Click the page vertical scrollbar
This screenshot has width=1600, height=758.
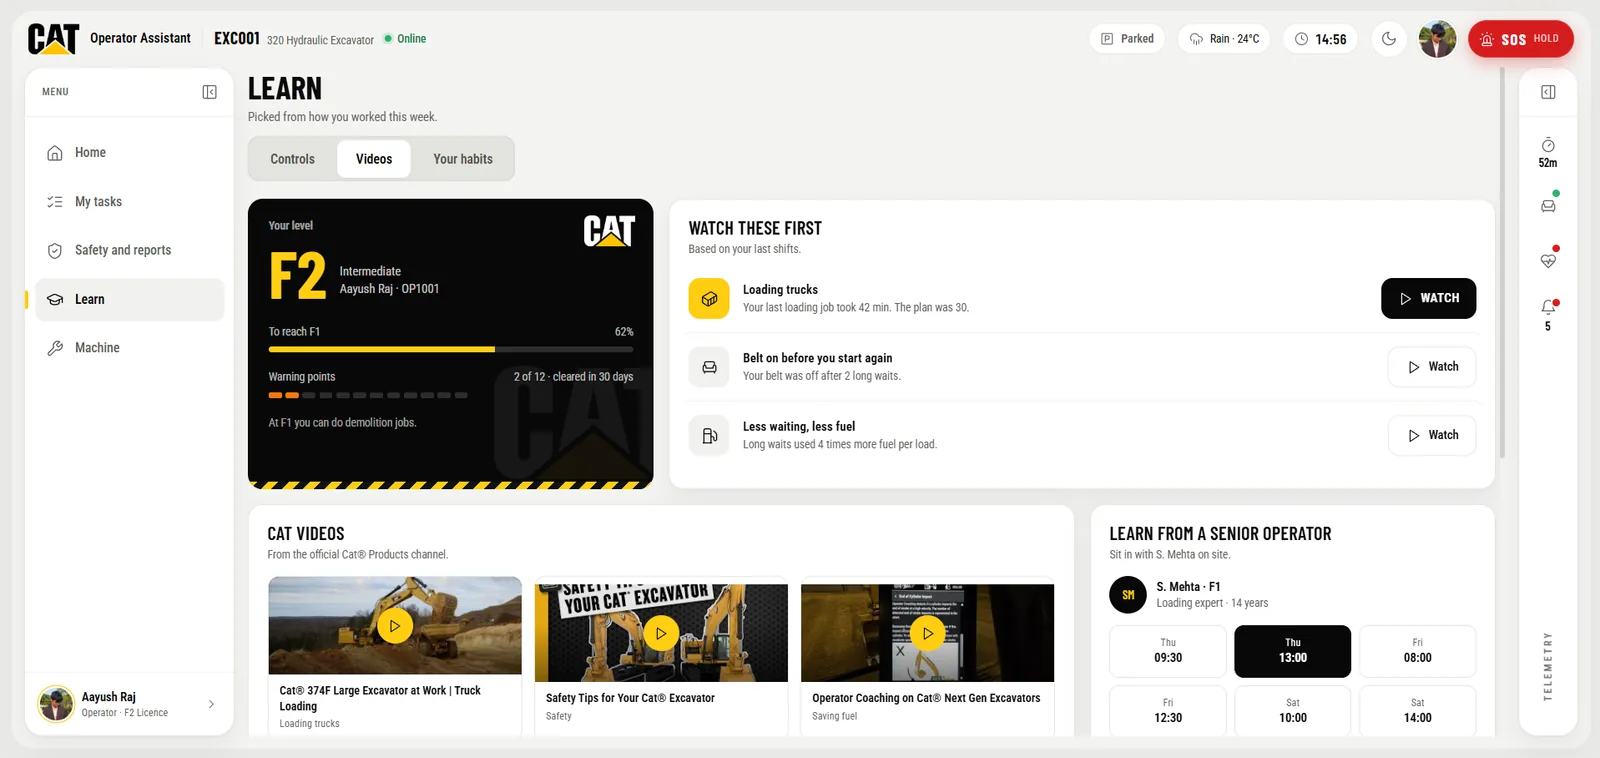(x=1502, y=263)
